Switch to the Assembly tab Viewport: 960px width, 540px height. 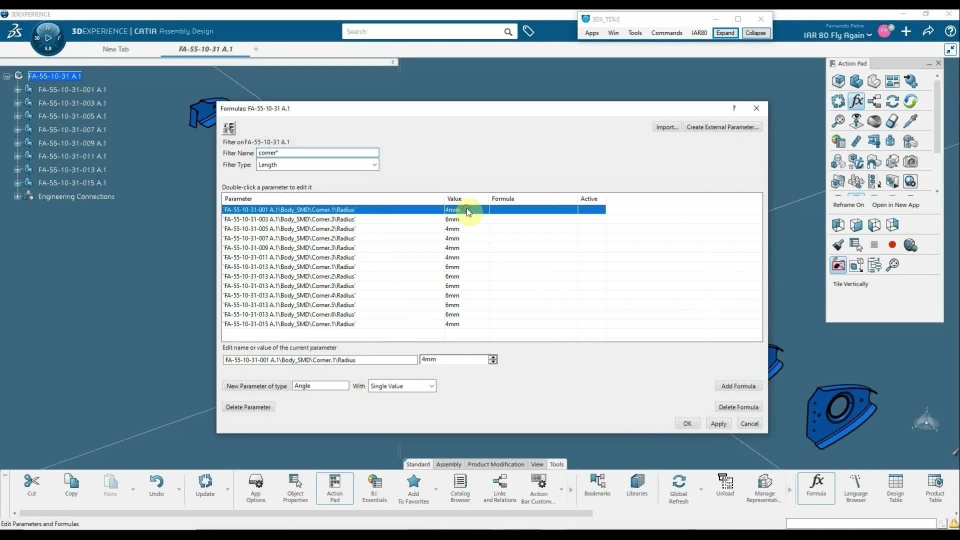coord(448,464)
